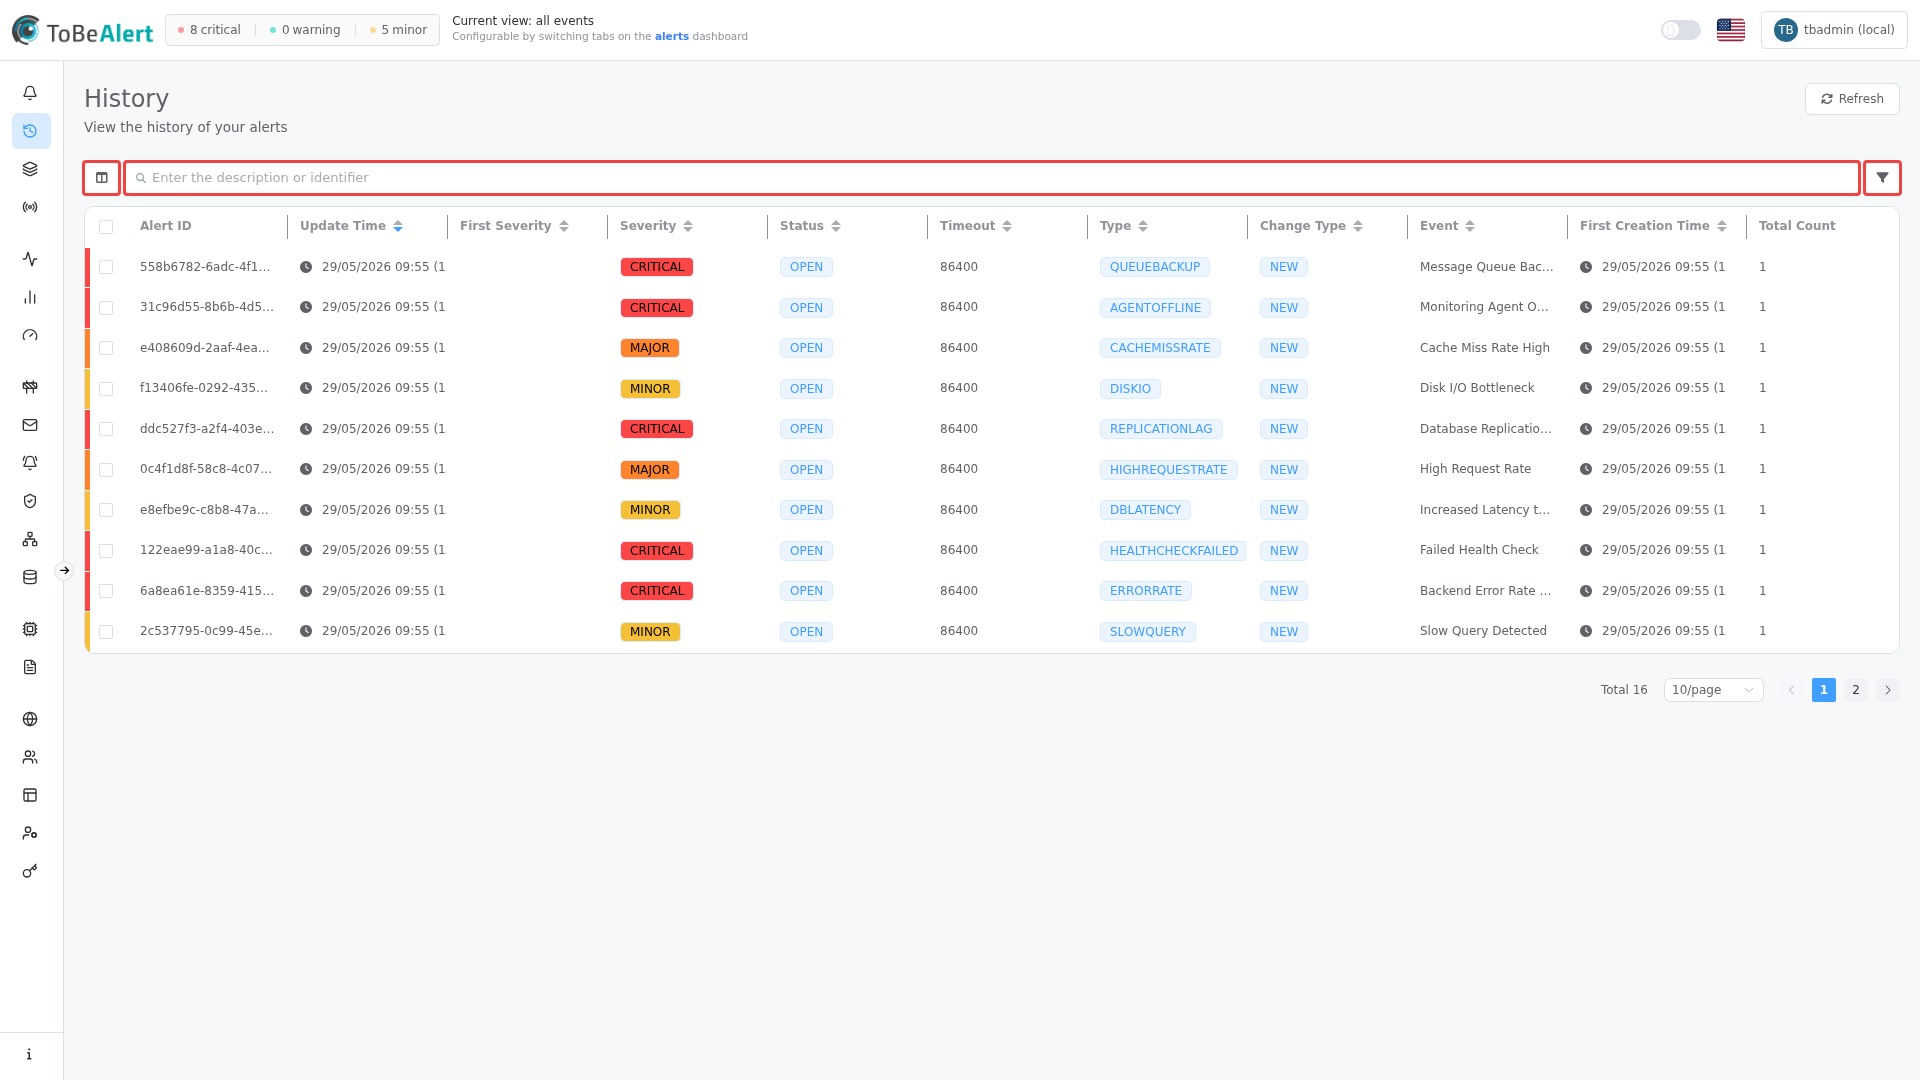The image size is (1920, 1080).
Task: Open the filter funnel icon
Action: (x=1882, y=178)
